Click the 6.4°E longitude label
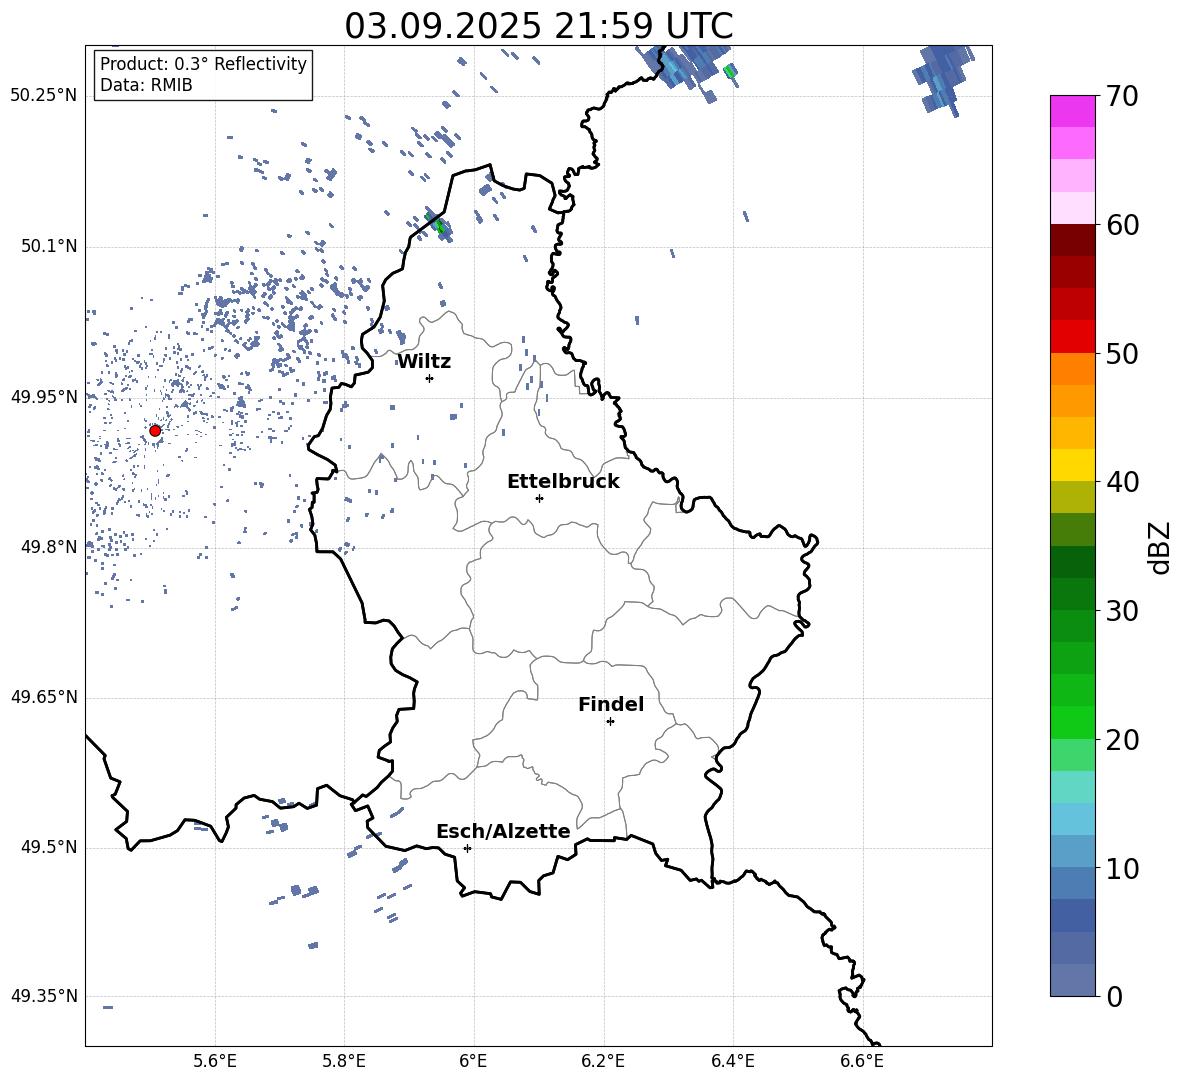 [732, 1061]
